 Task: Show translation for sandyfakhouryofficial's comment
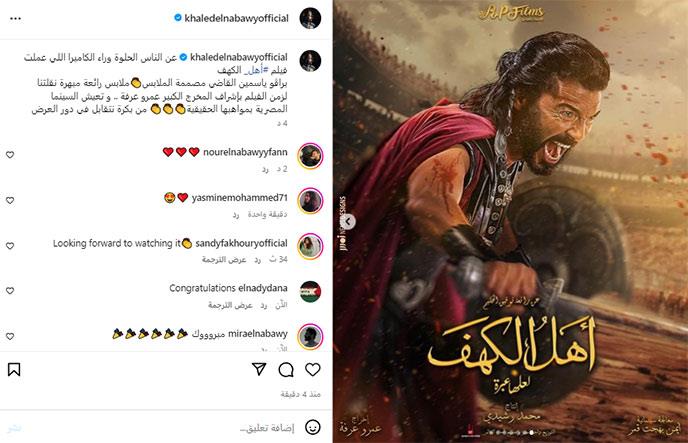[x=224, y=260]
